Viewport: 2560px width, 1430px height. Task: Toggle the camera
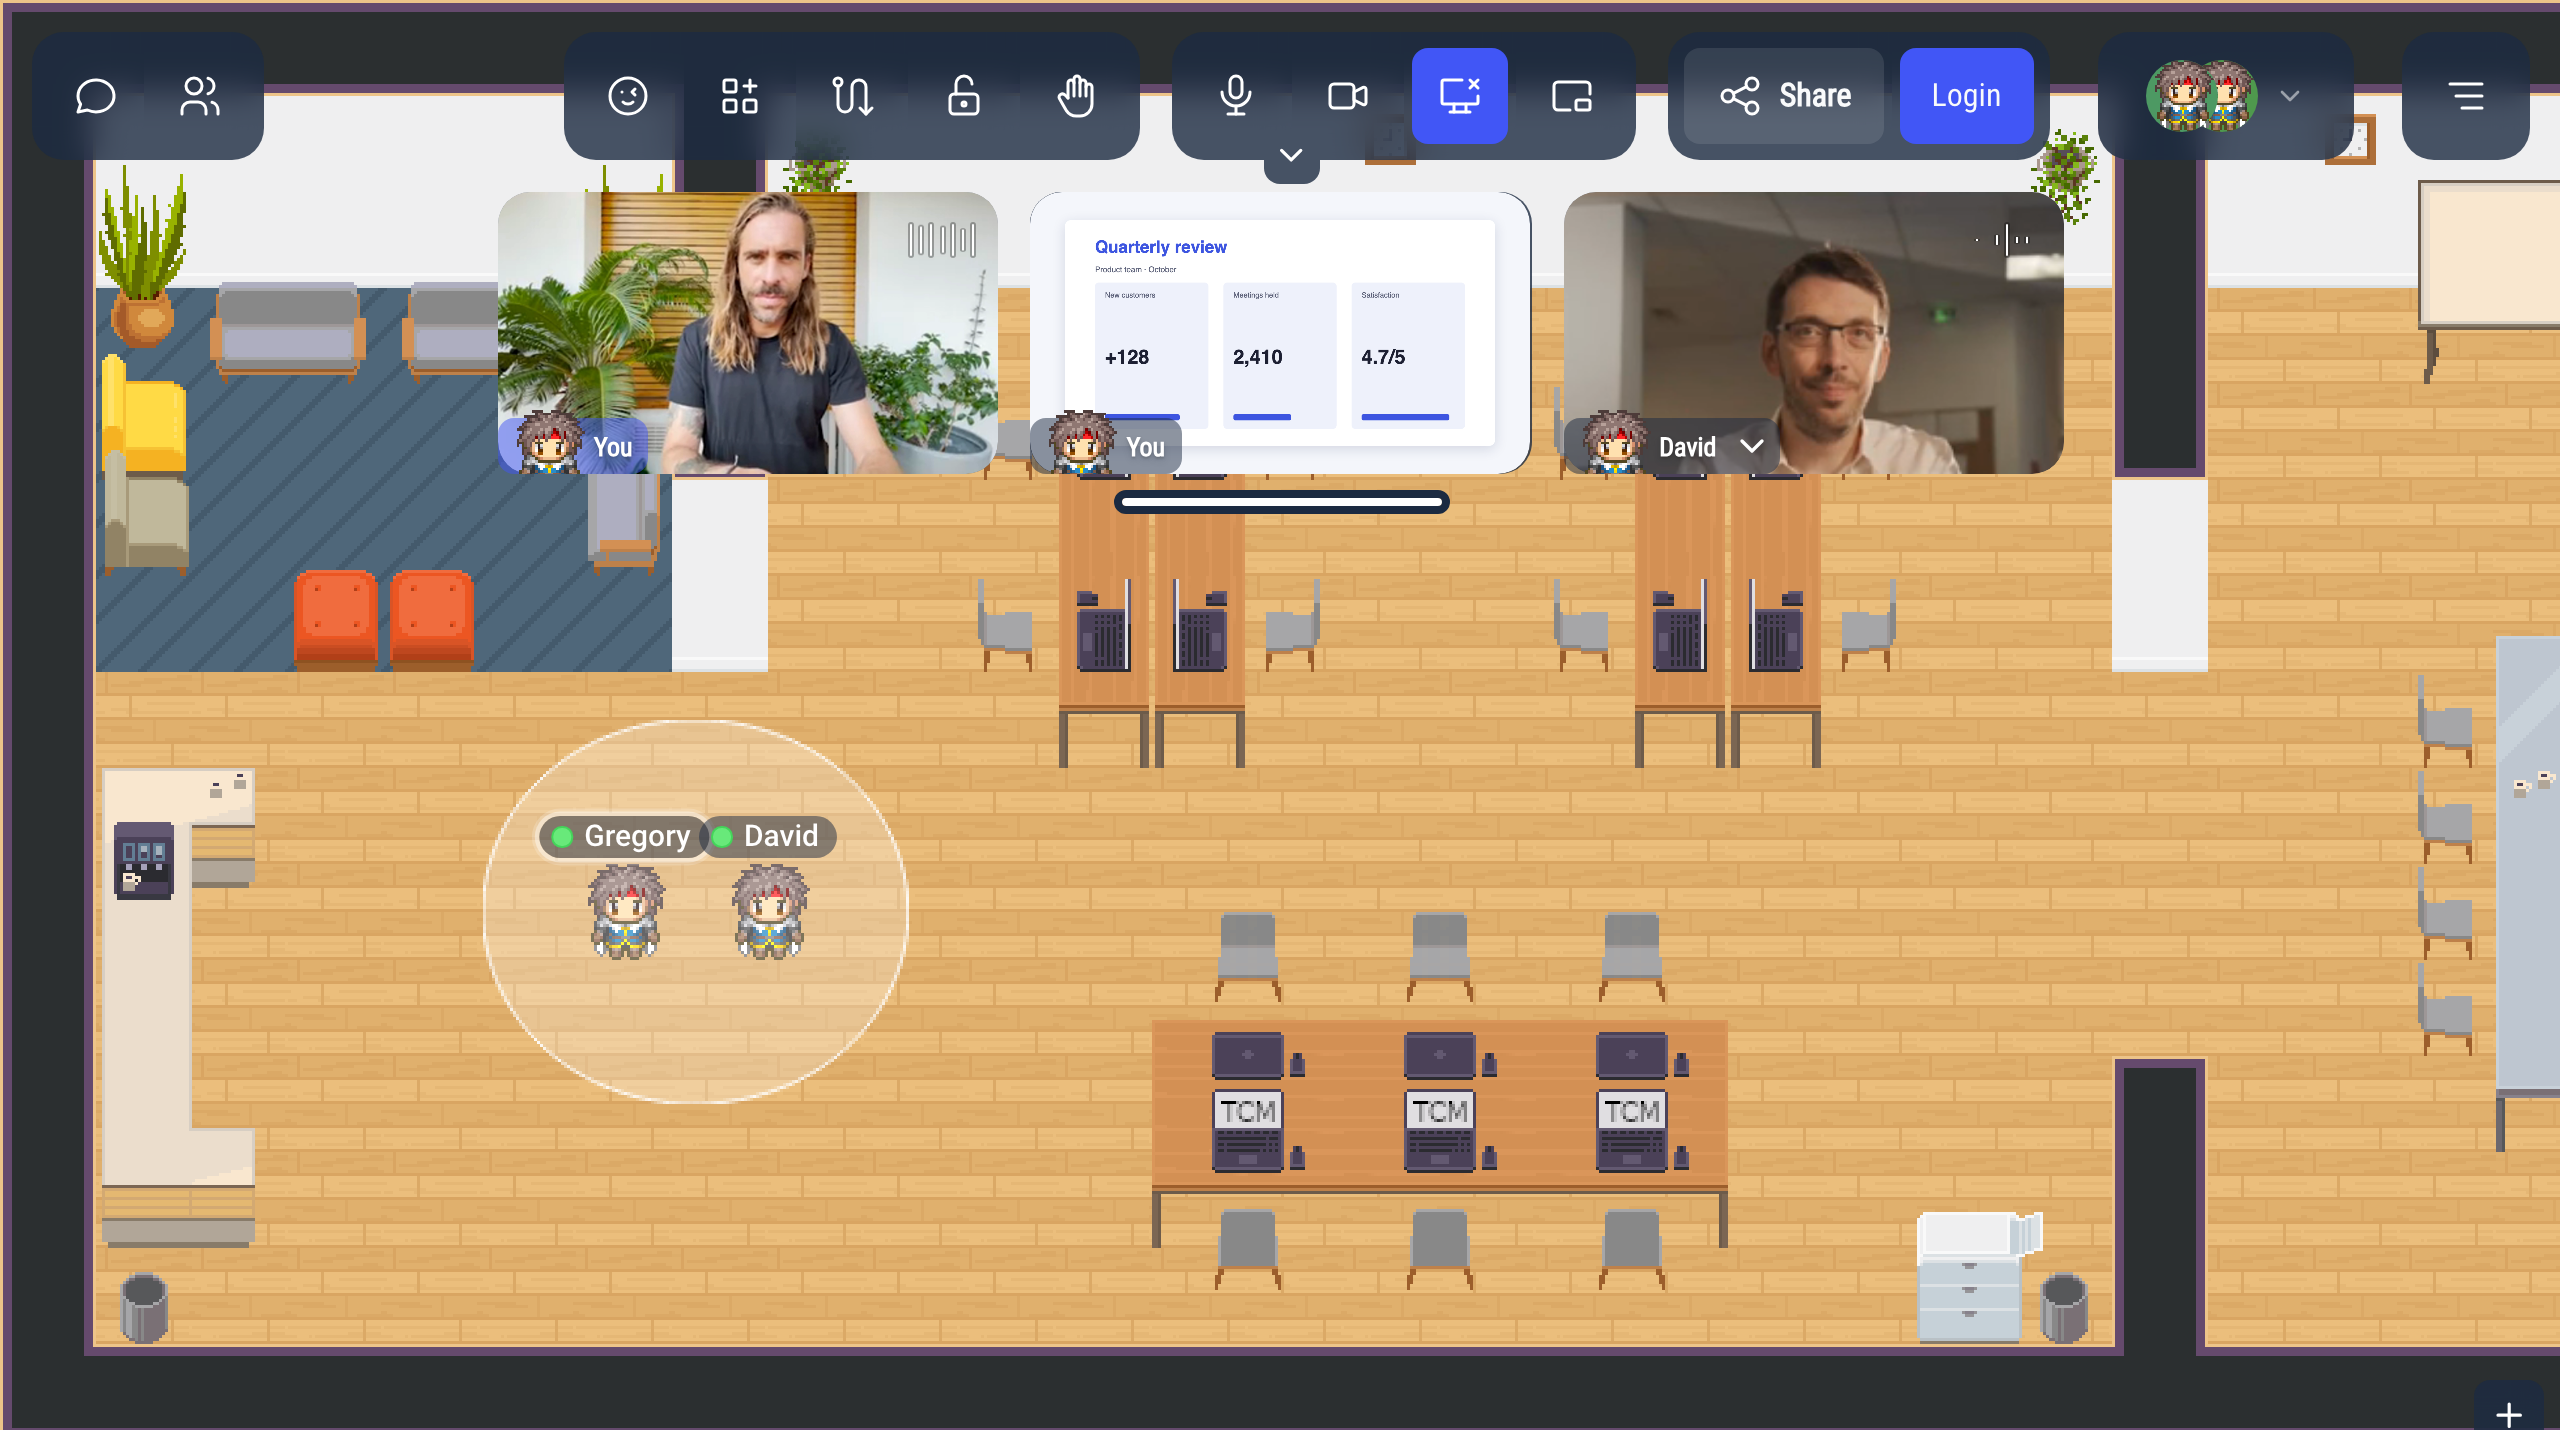1348,96
